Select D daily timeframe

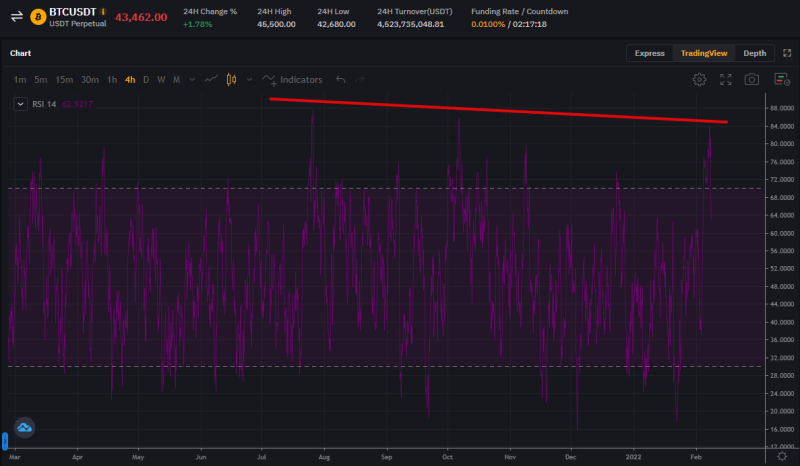pos(146,80)
